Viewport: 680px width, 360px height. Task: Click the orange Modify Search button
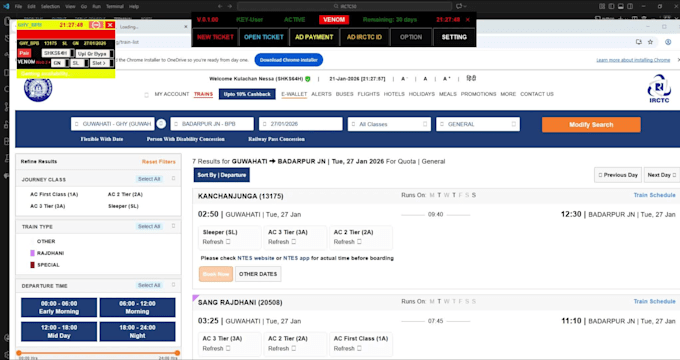tap(591, 124)
